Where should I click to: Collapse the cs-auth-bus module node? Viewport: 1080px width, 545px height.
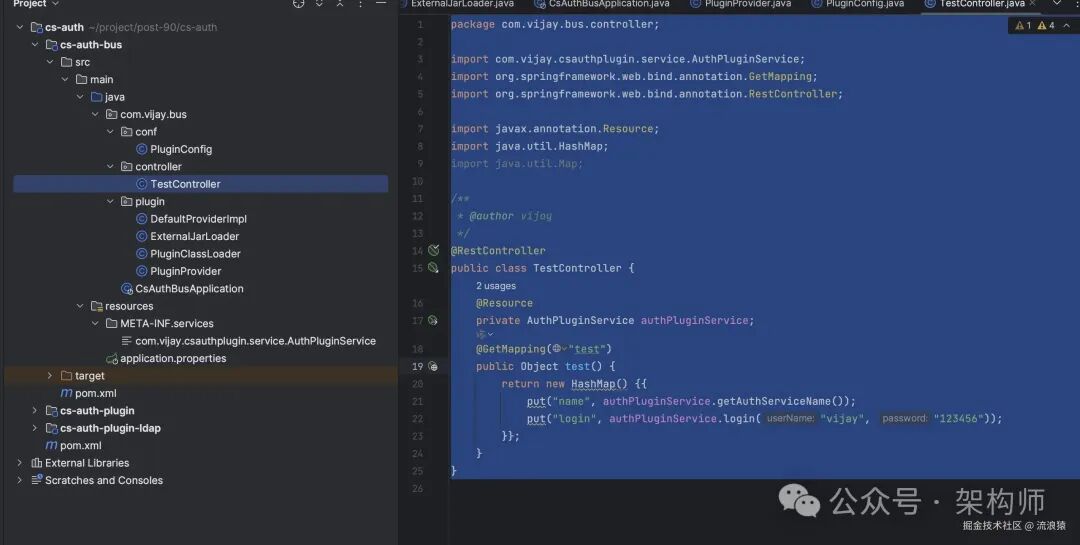point(34,45)
